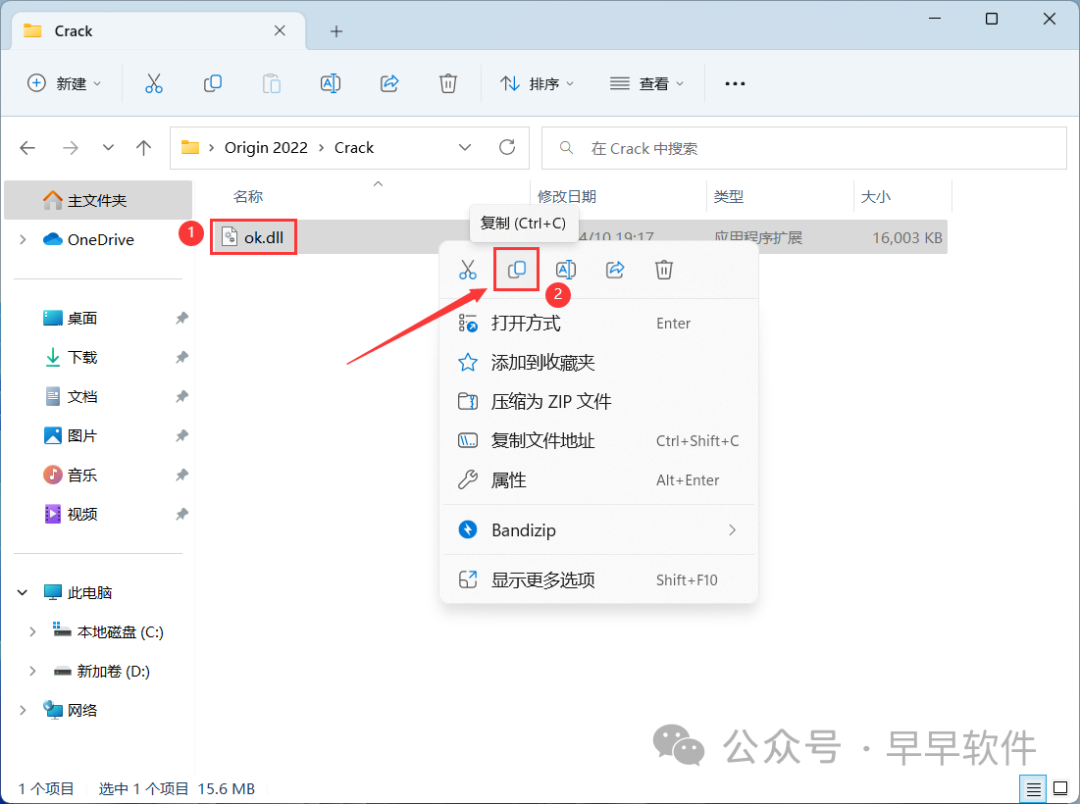
Task: Open the 排序 sort dropdown
Action: [538, 84]
